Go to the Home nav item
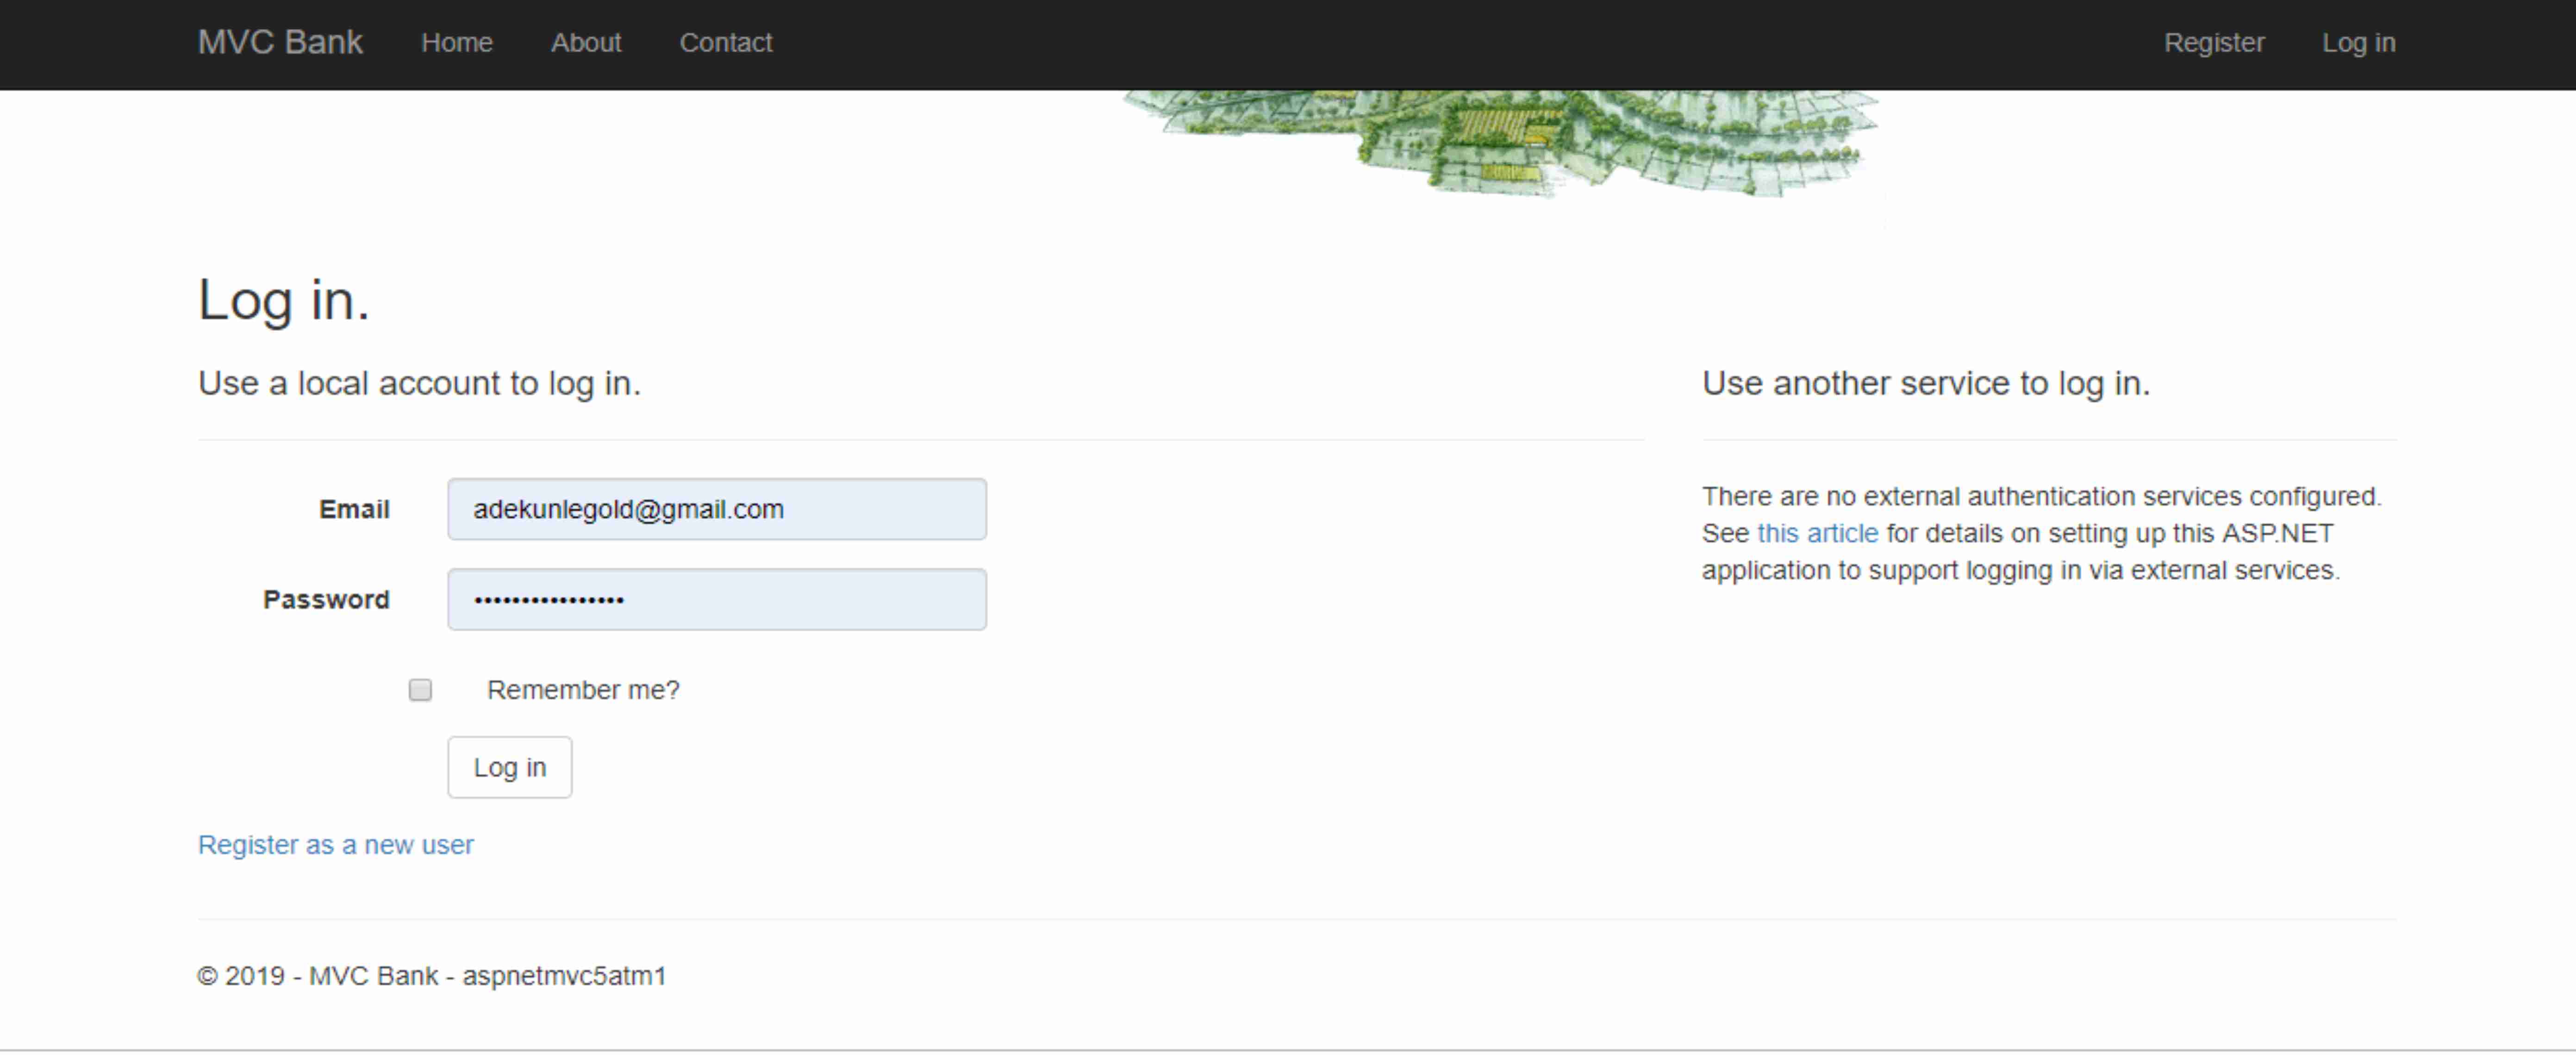This screenshot has height=1055, width=2576. pyautogui.click(x=457, y=43)
